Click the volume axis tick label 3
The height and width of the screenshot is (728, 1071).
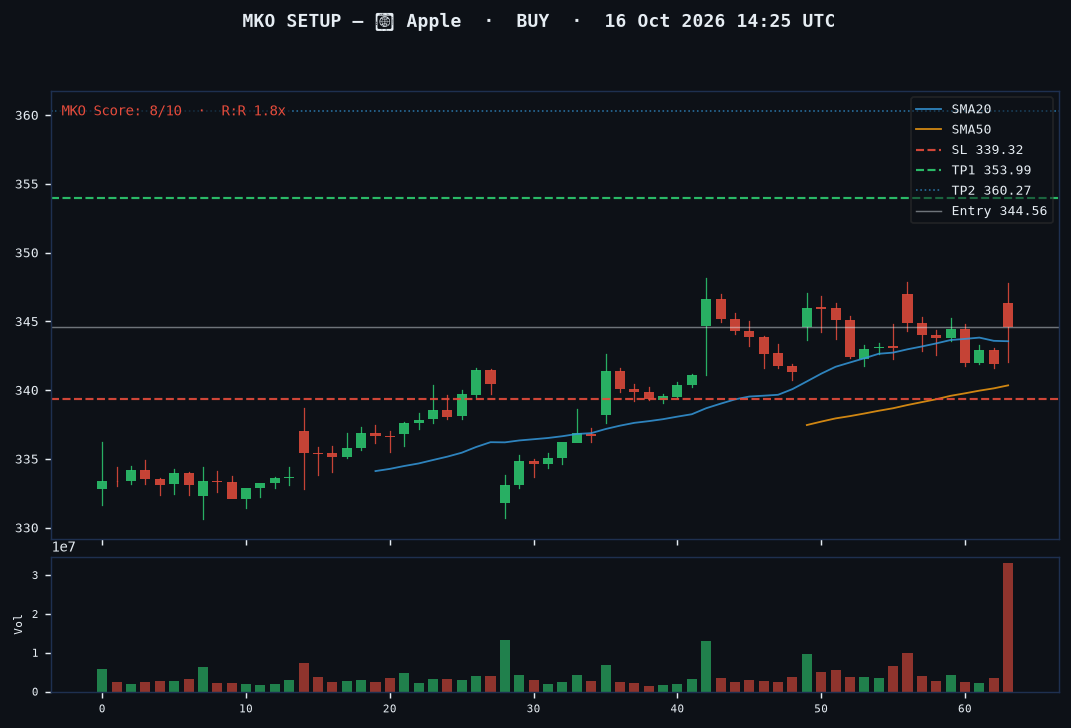point(35,576)
